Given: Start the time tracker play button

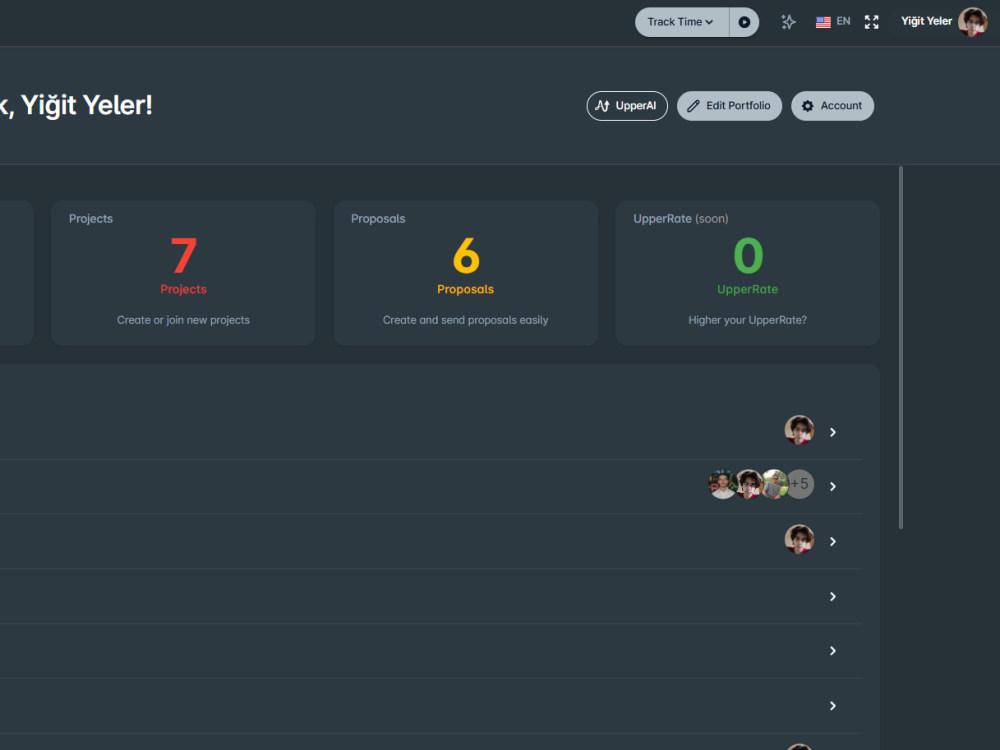Looking at the screenshot, I should pyautogui.click(x=744, y=22).
